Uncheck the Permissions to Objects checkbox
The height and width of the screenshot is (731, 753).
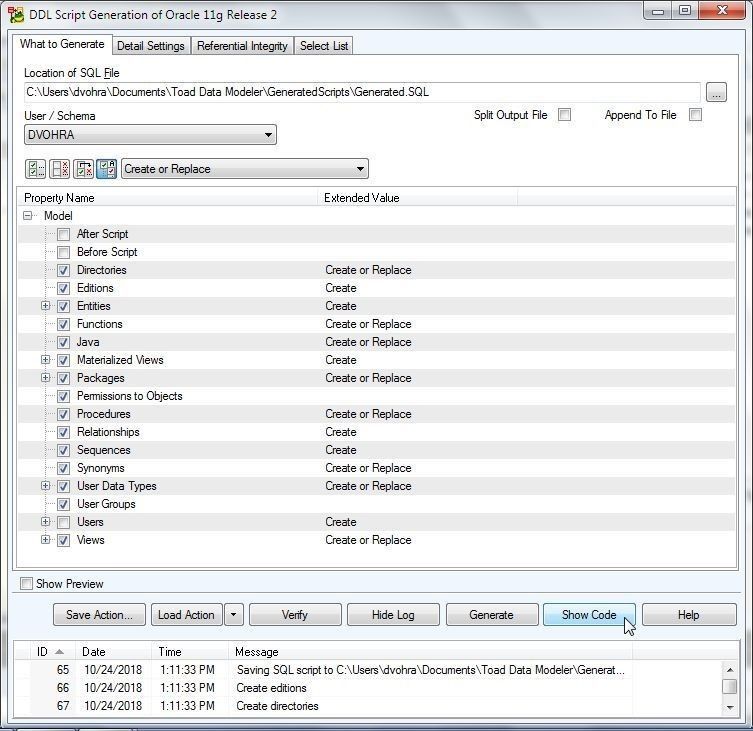click(x=63, y=396)
